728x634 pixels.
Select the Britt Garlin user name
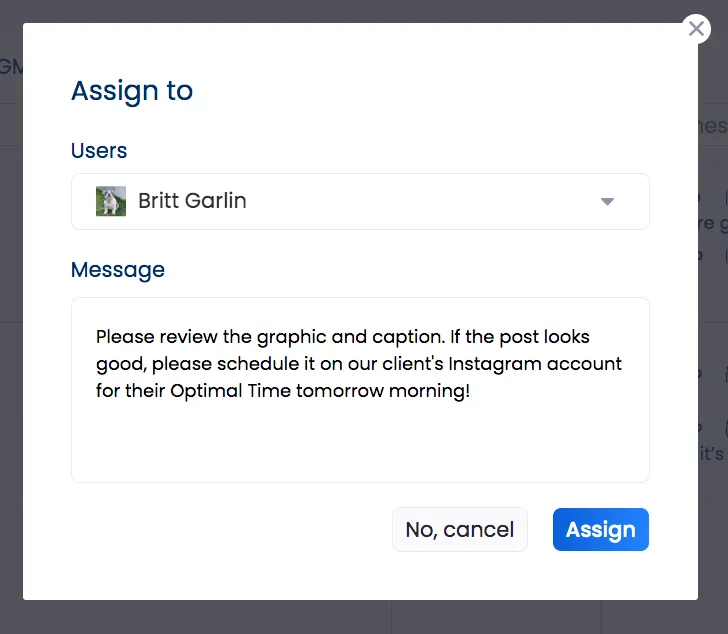(192, 201)
